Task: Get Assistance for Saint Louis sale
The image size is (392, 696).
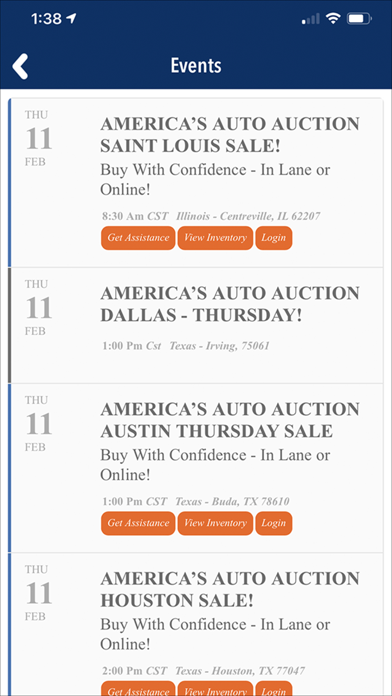Action: (138, 238)
